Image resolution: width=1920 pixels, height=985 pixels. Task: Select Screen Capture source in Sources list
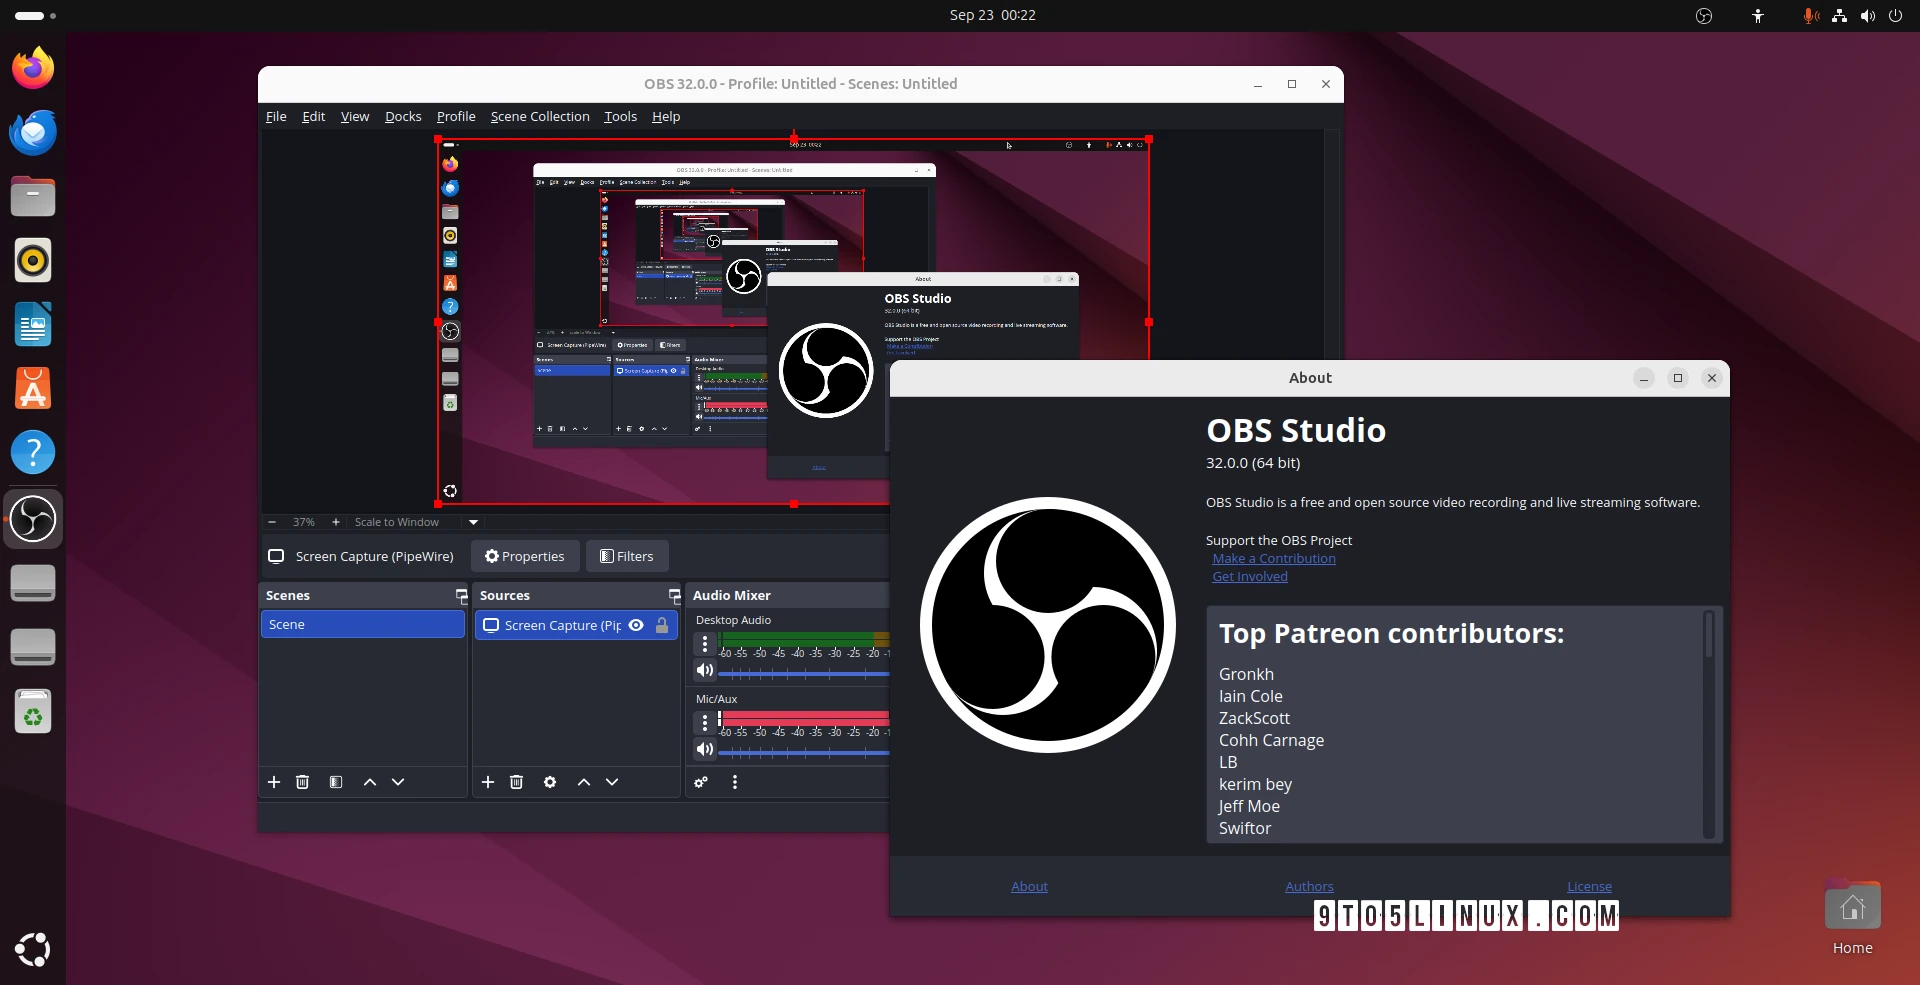576,625
